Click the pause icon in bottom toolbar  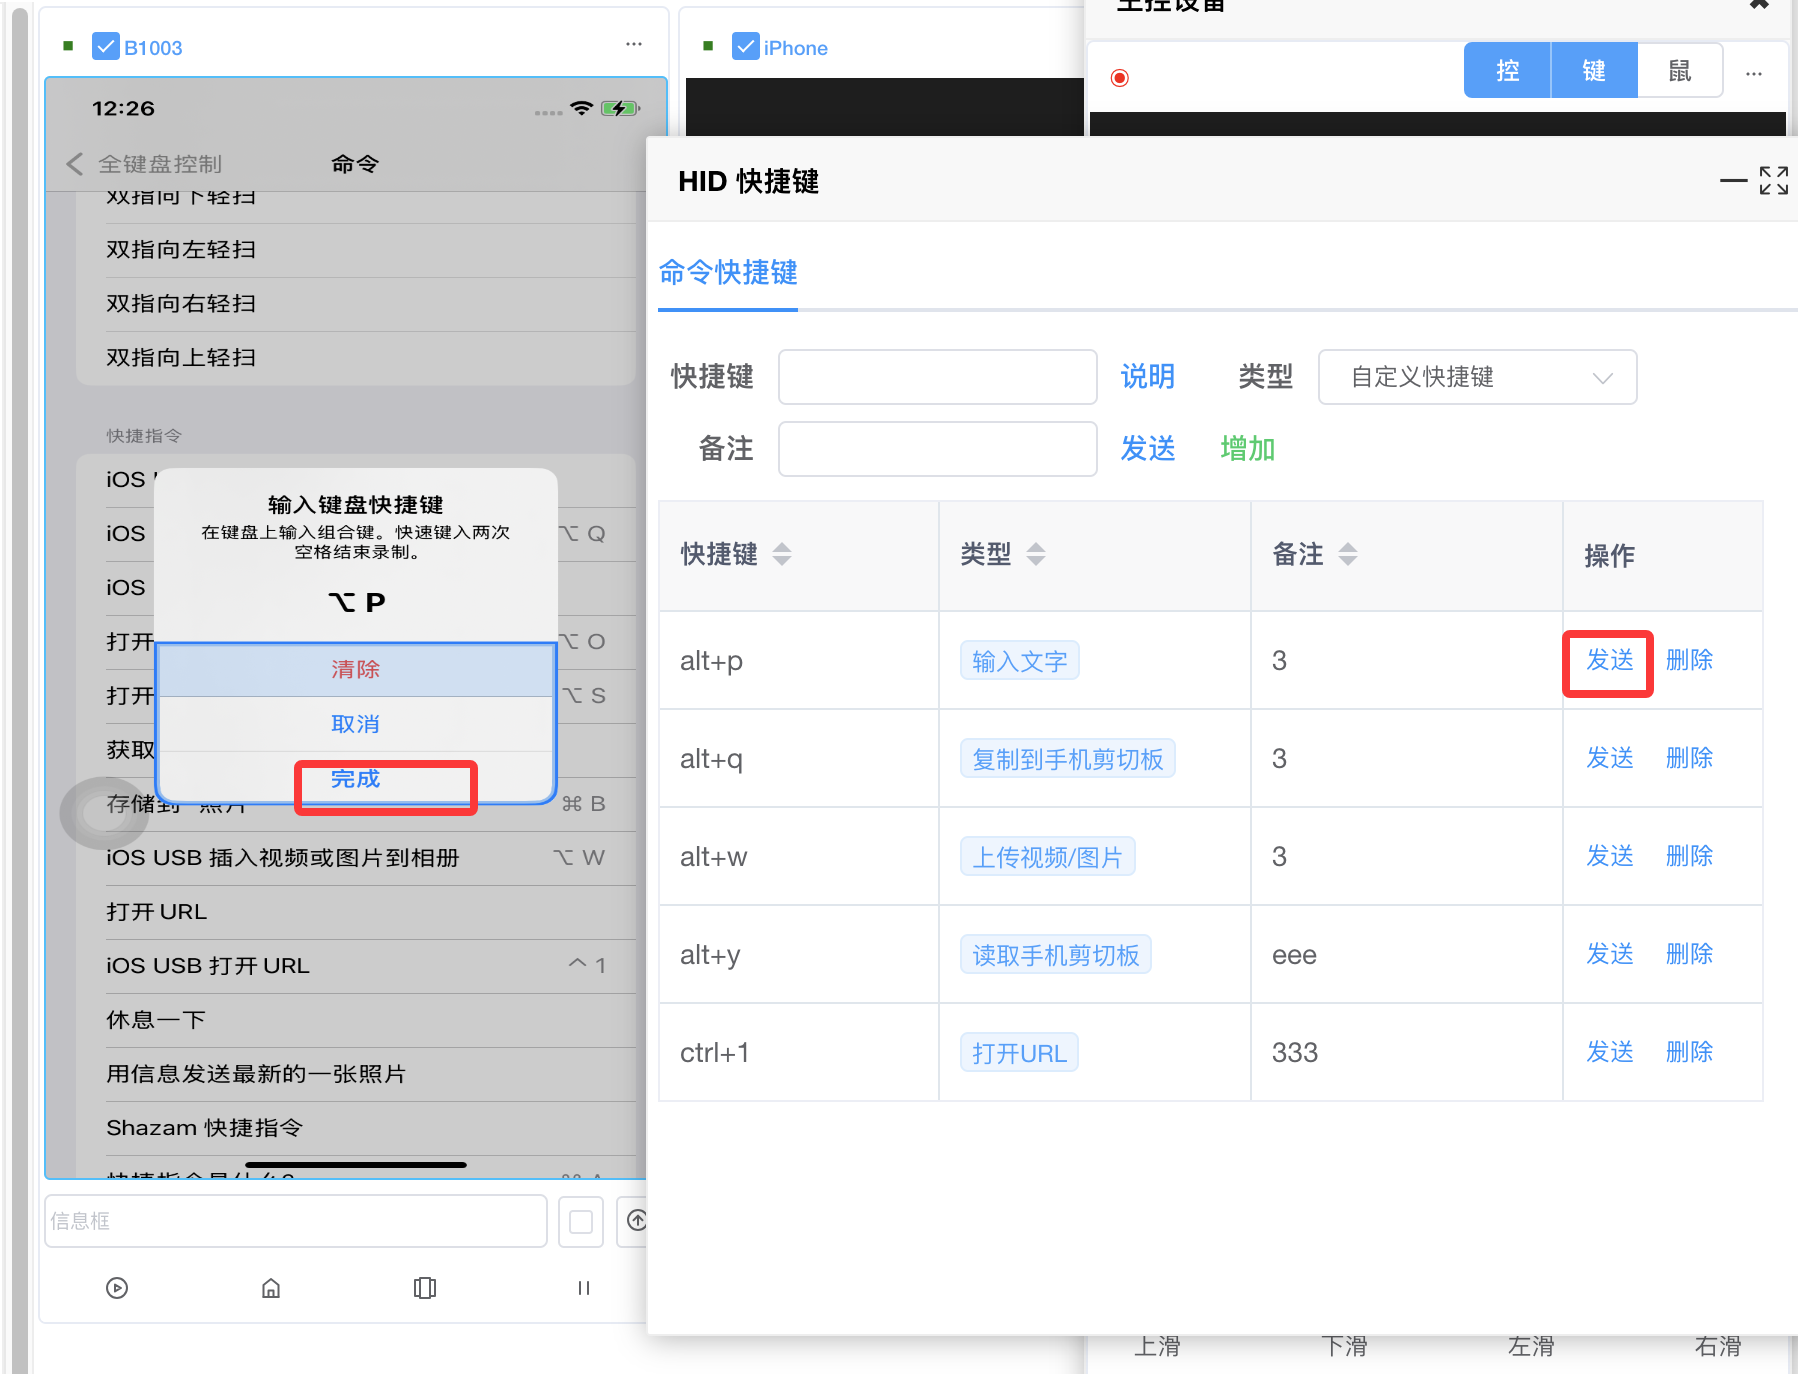pyautogui.click(x=584, y=1288)
